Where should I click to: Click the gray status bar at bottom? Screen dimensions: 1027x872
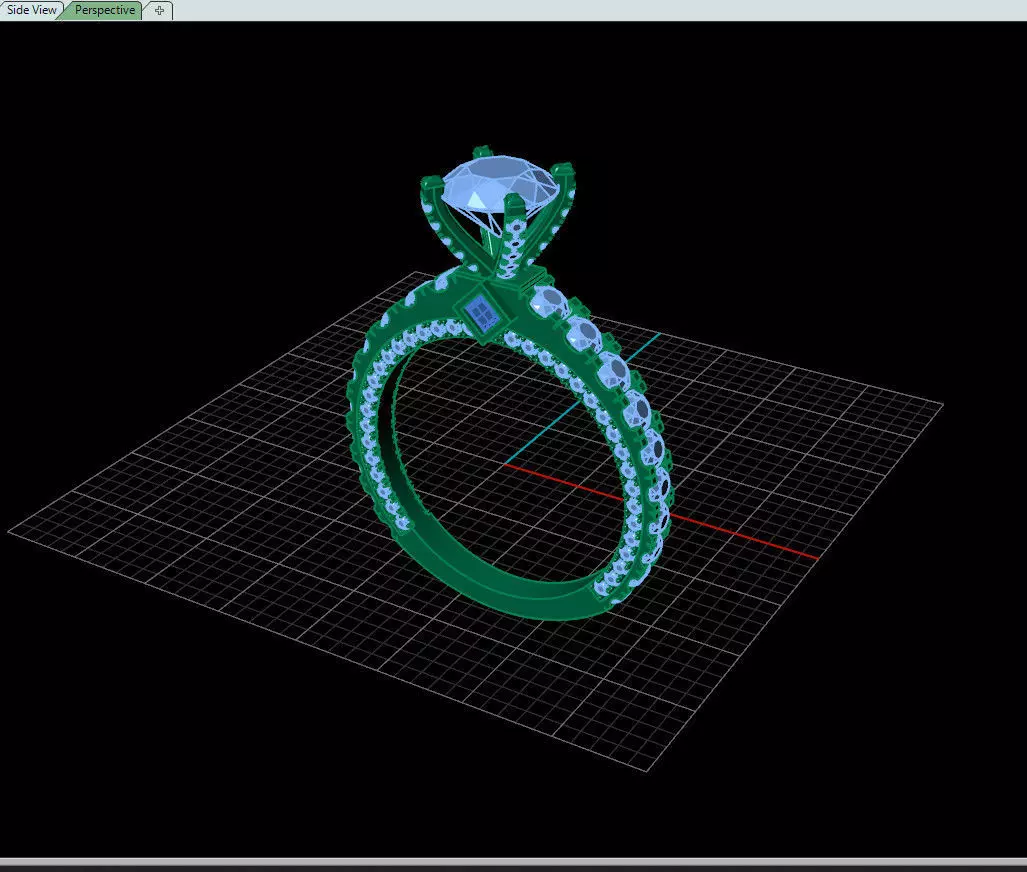[x=514, y=862]
